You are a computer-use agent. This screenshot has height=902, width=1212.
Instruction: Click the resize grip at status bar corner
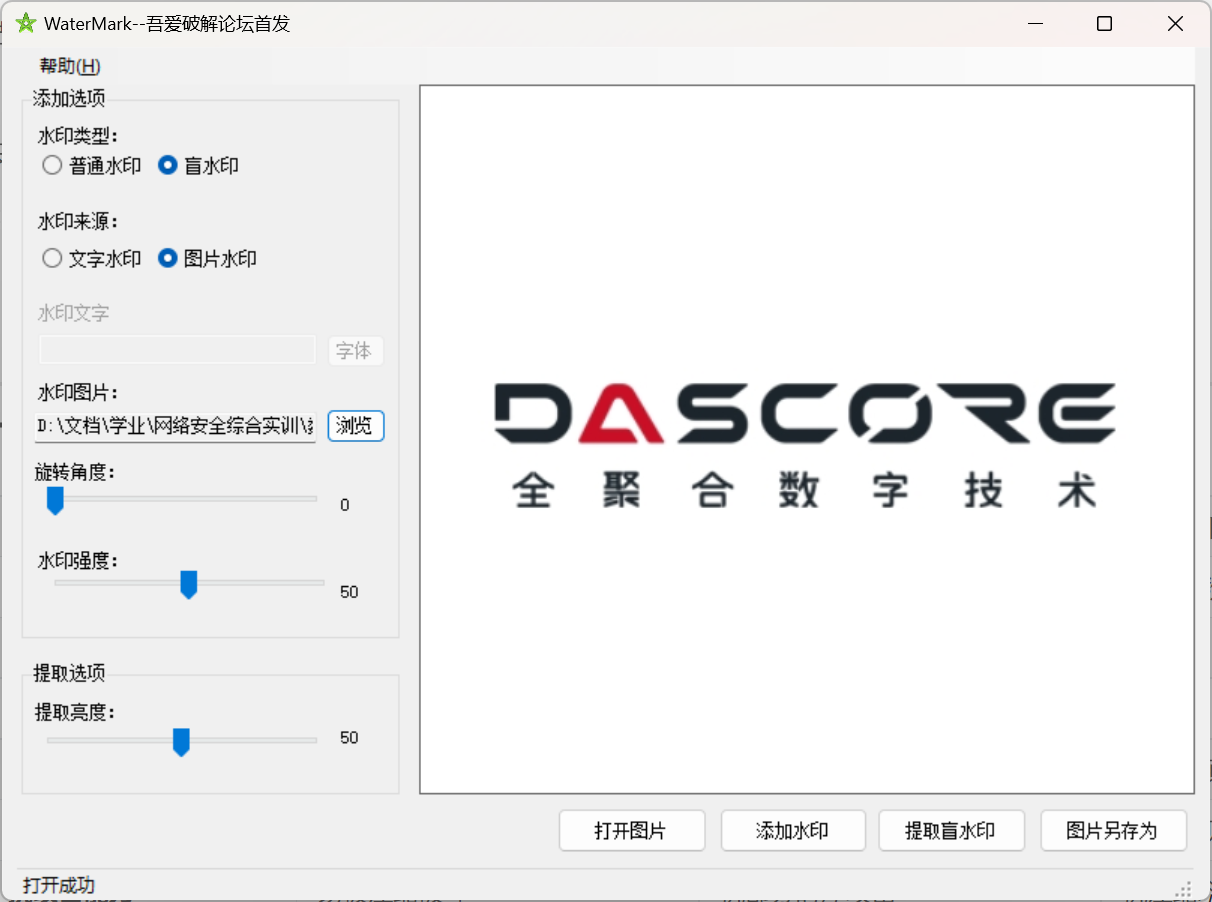[x=1184, y=887]
